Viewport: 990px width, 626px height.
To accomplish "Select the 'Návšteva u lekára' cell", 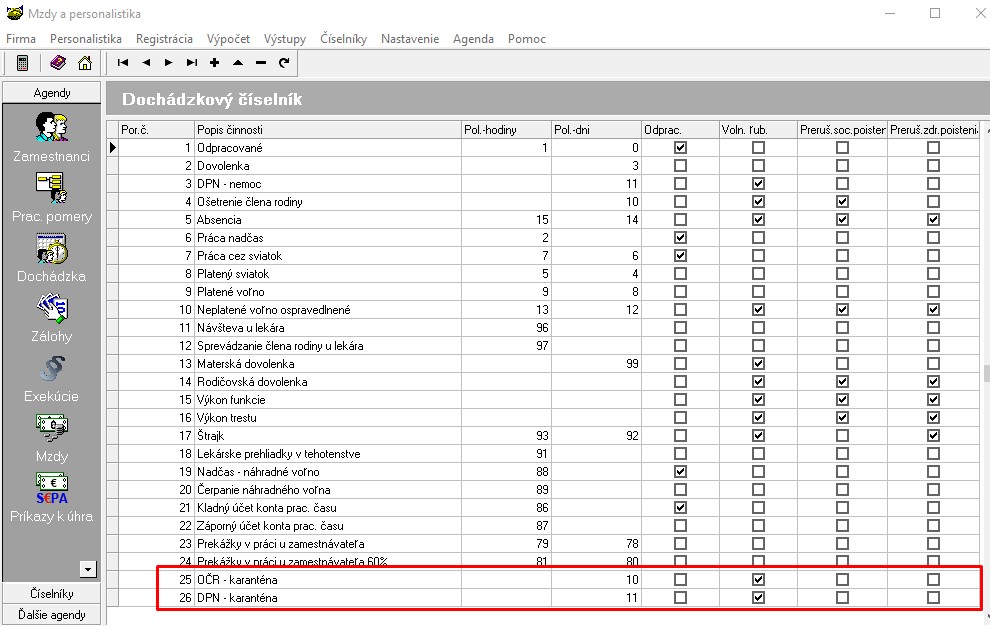I will pyautogui.click(x=328, y=328).
